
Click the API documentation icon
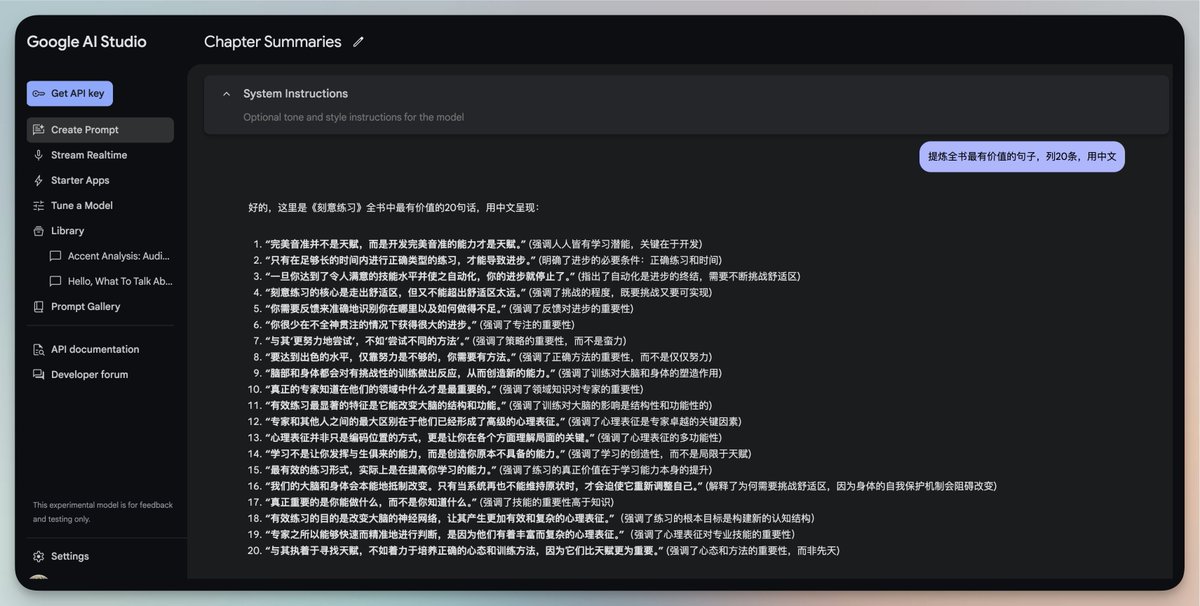pyautogui.click(x=39, y=349)
